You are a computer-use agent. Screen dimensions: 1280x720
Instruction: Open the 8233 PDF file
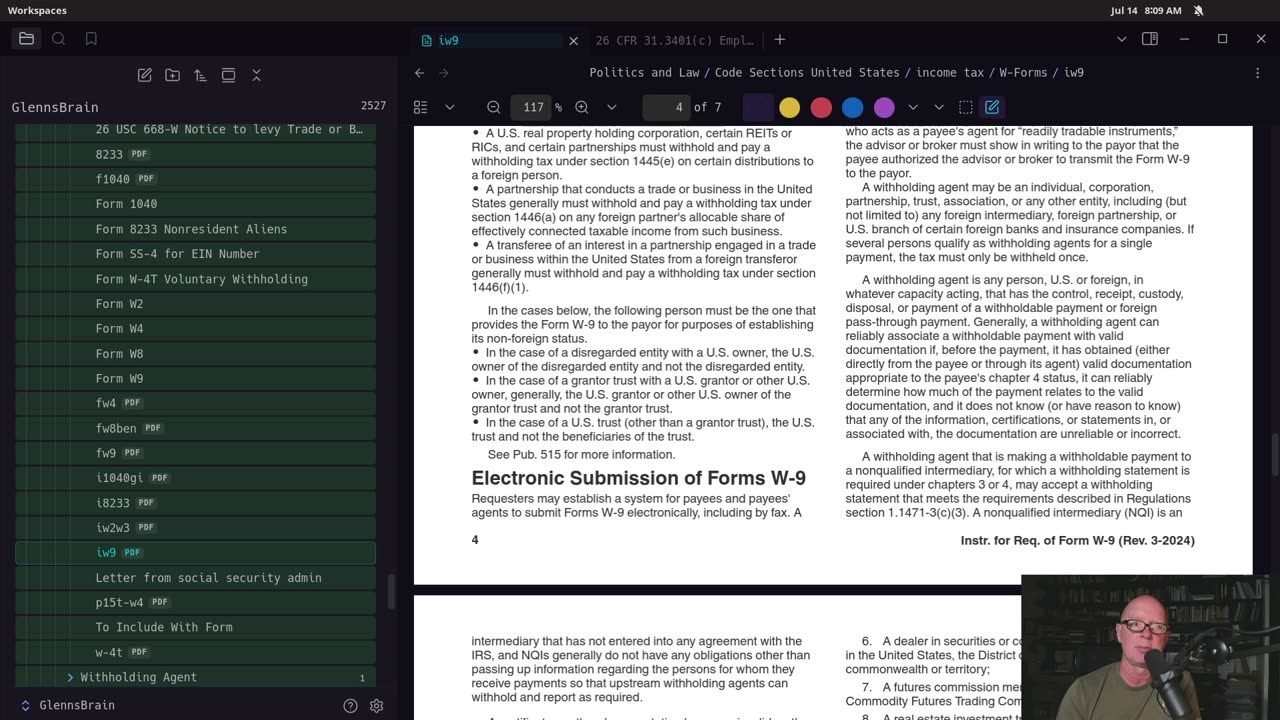pyautogui.click(x=195, y=154)
